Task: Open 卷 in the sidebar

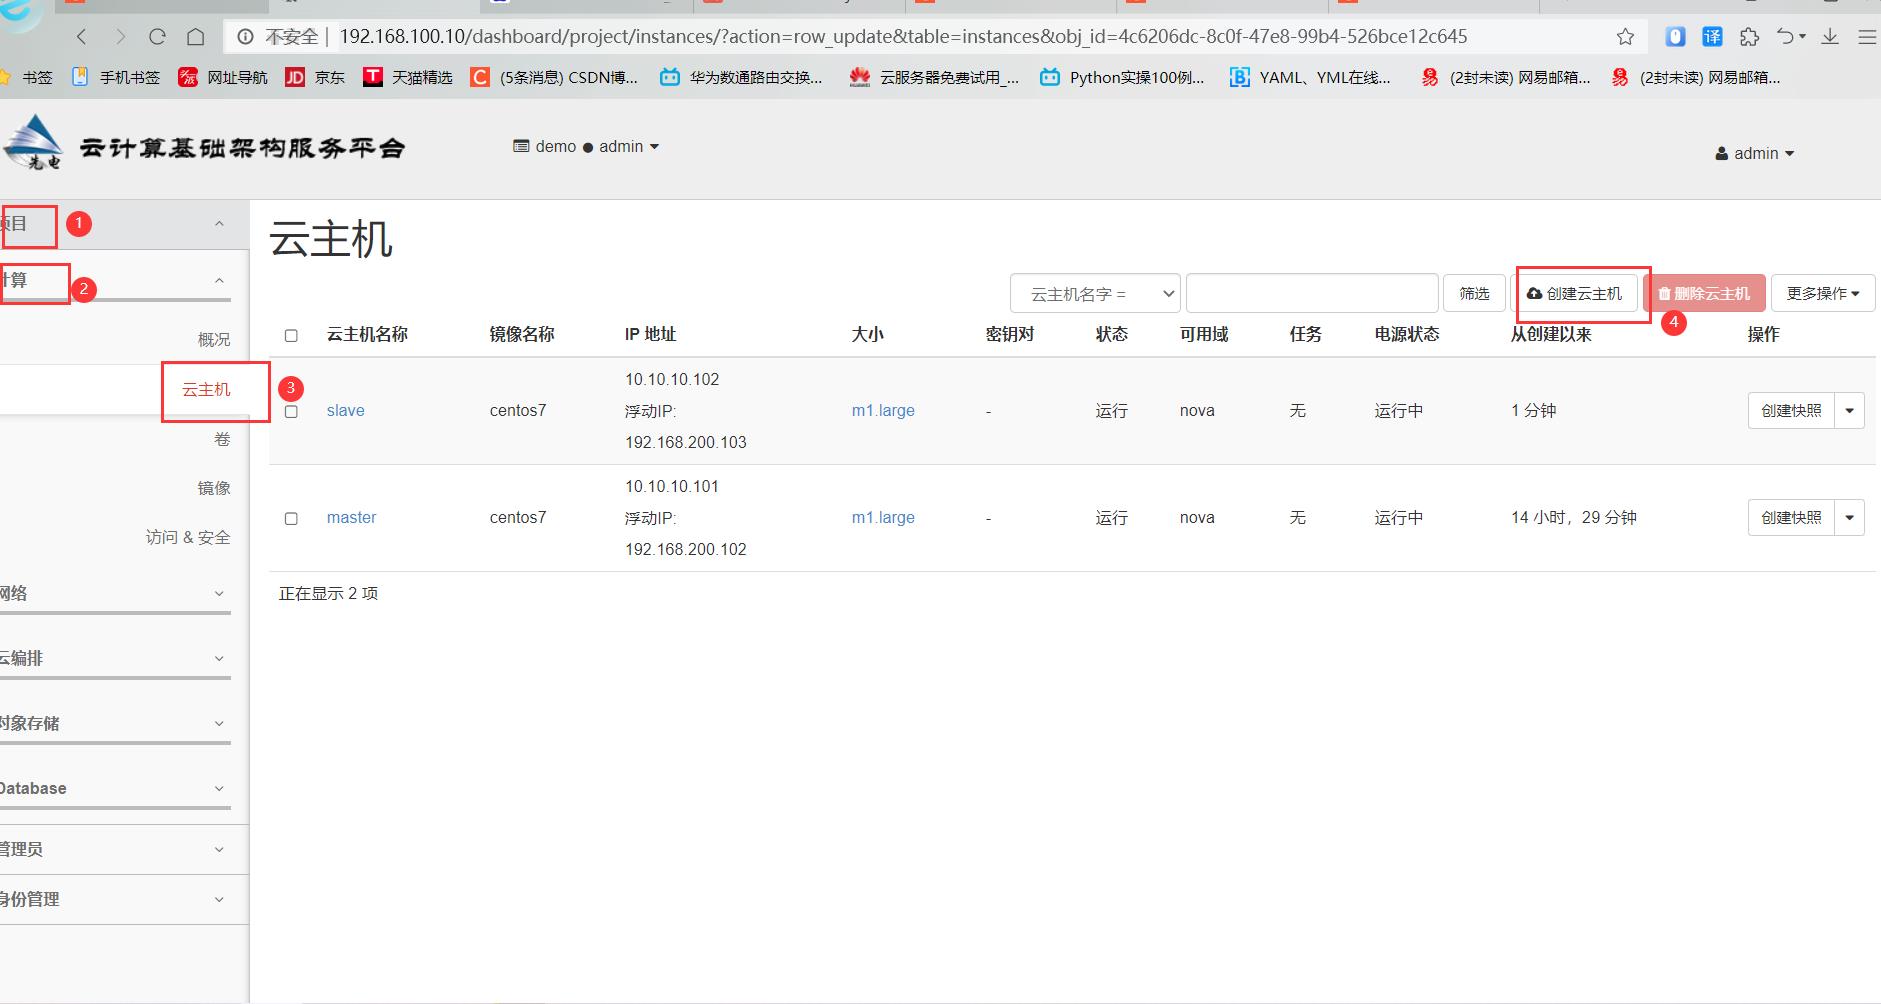Action: (x=223, y=439)
